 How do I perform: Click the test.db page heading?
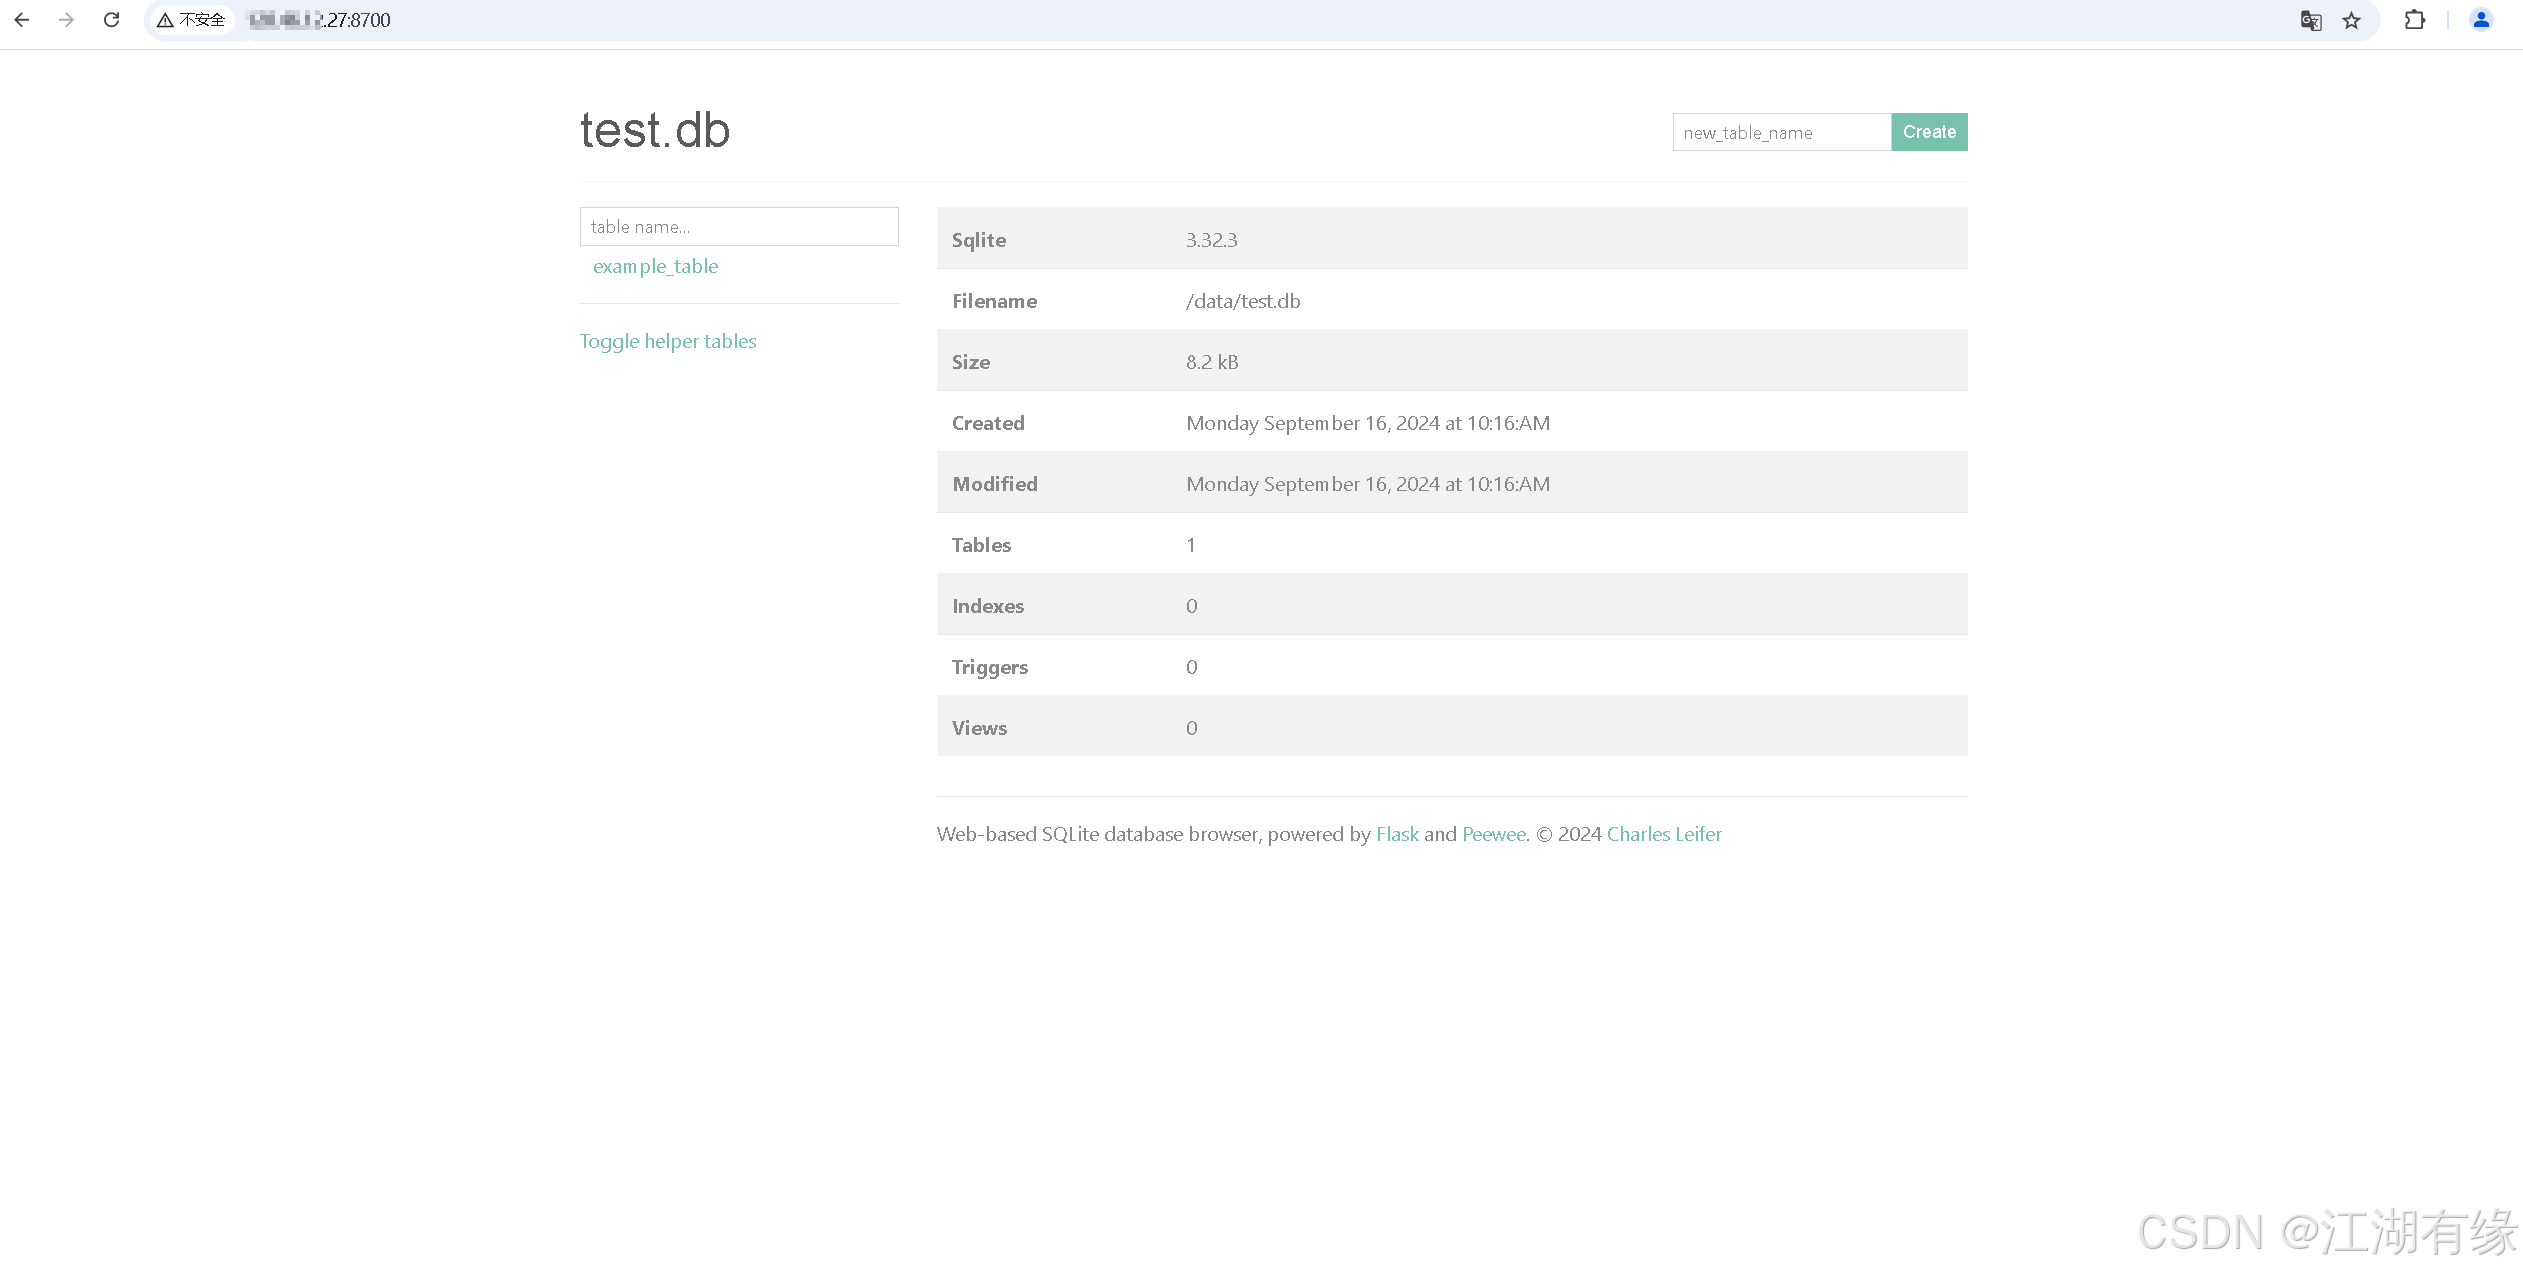(x=655, y=130)
